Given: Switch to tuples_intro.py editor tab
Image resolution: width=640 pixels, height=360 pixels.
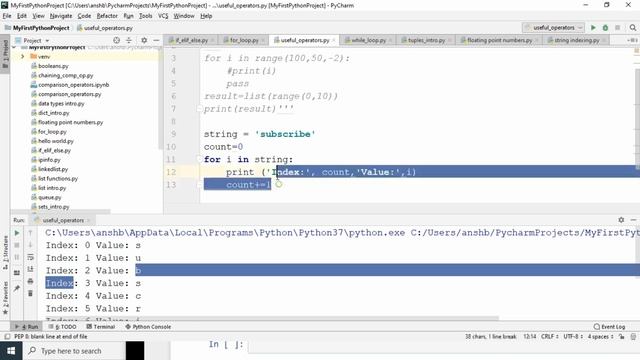Looking at the screenshot, I should point(426,40).
